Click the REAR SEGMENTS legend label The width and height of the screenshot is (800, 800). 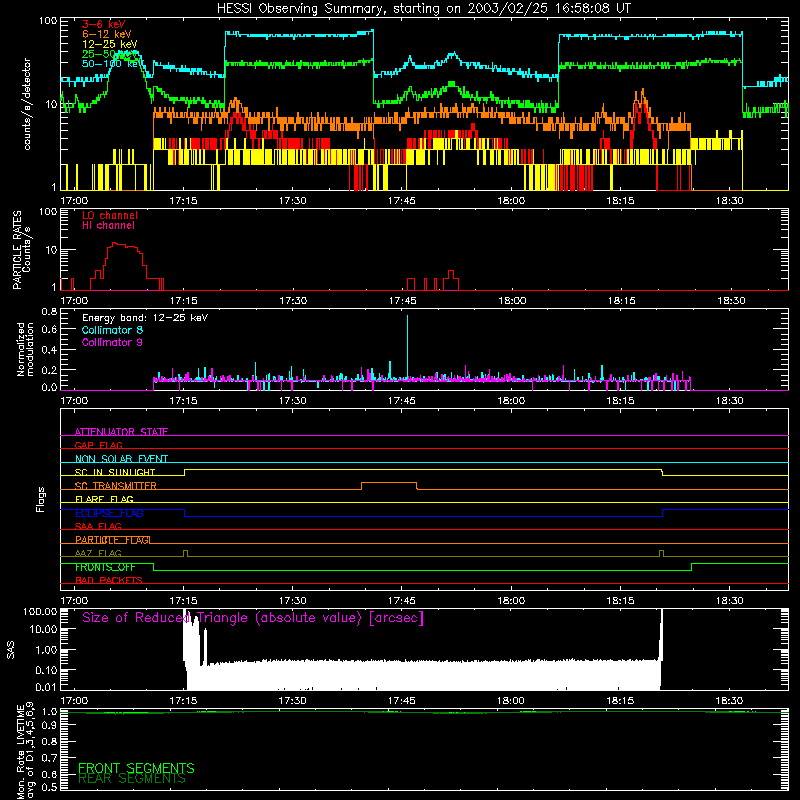point(132,779)
